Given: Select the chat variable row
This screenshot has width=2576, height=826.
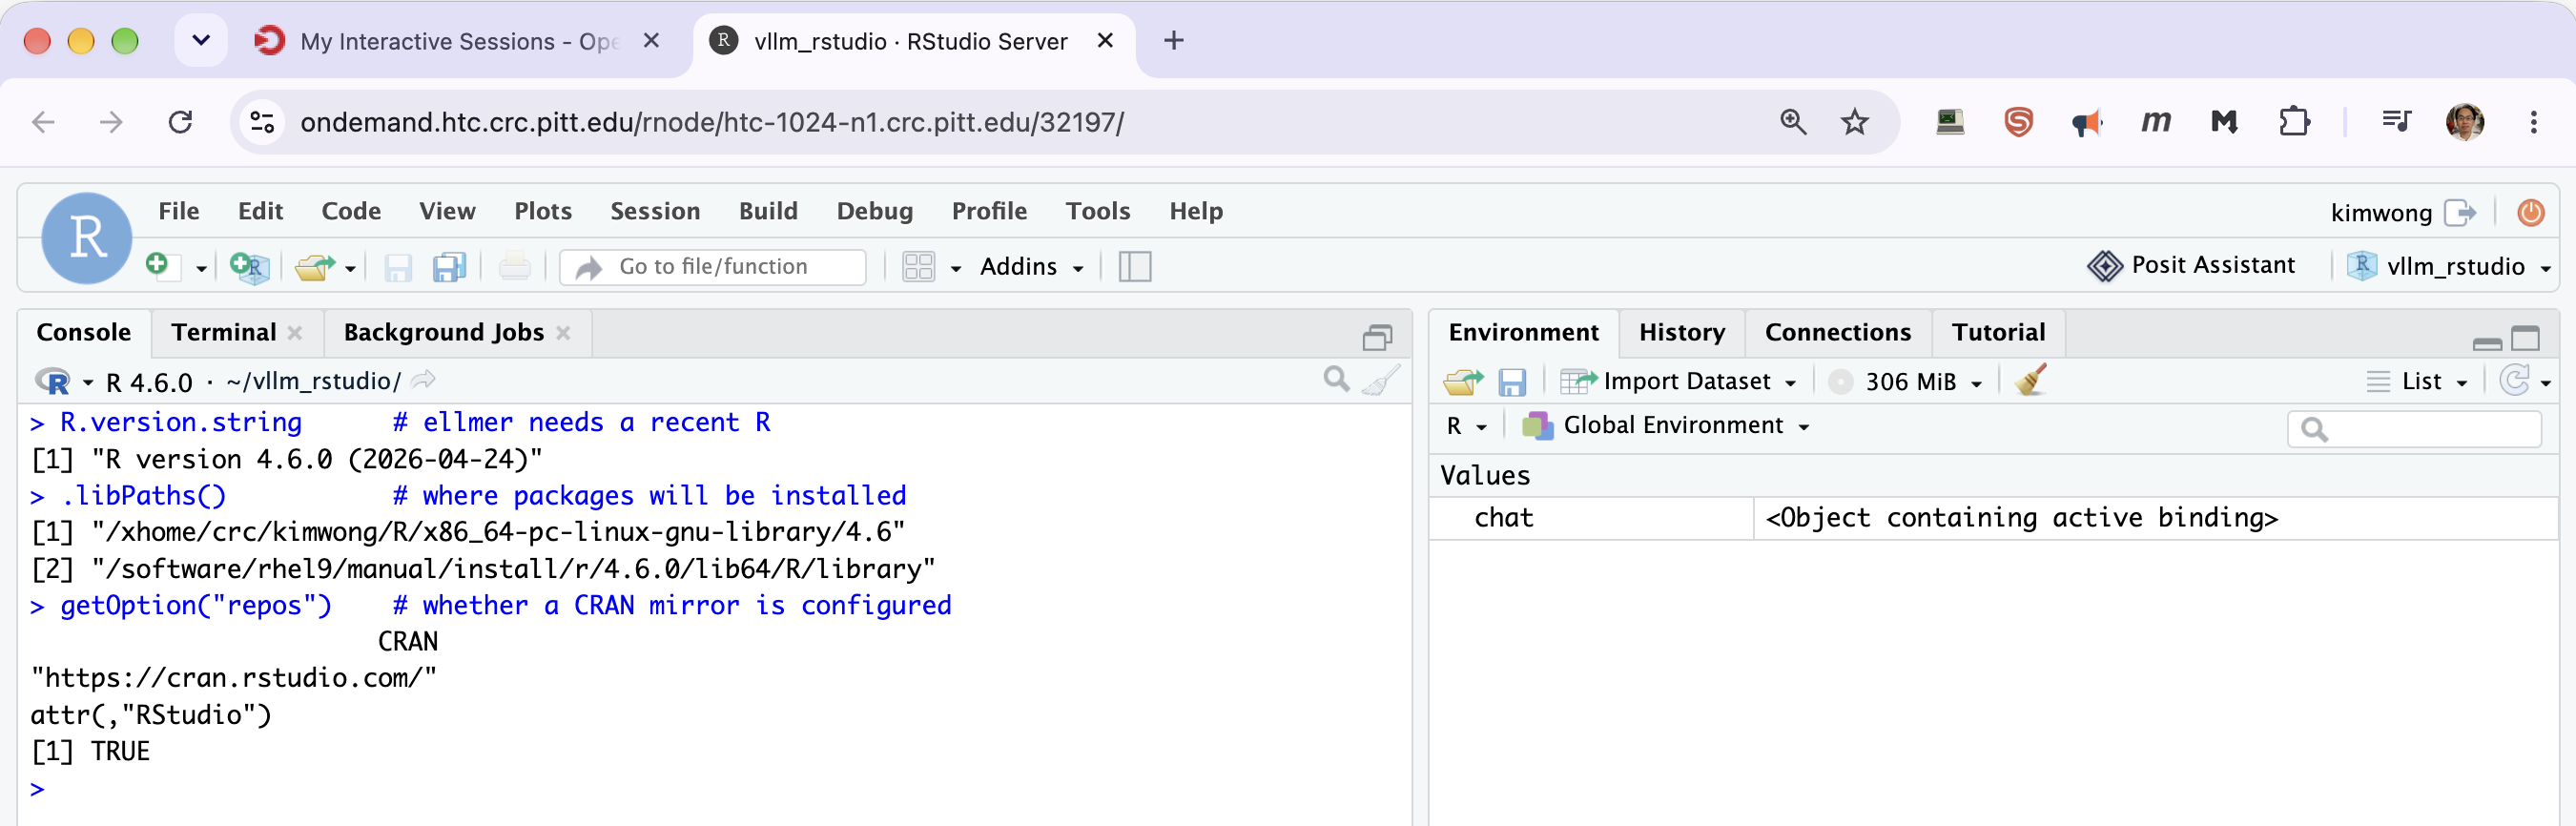Looking at the screenshot, I should 1993,518.
